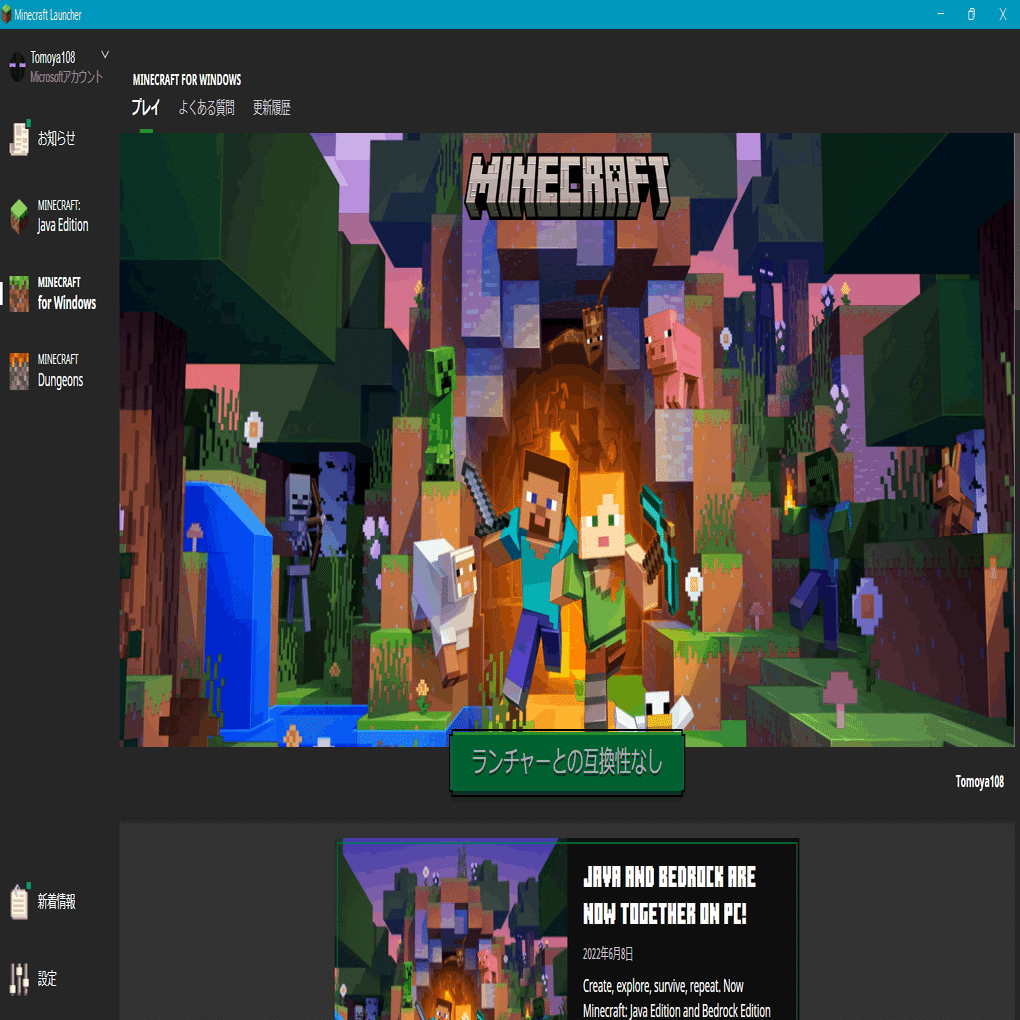Open 新着情報 sidebar label
Viewport: 1020px width, 1020px height.
[x=56, y=901]
